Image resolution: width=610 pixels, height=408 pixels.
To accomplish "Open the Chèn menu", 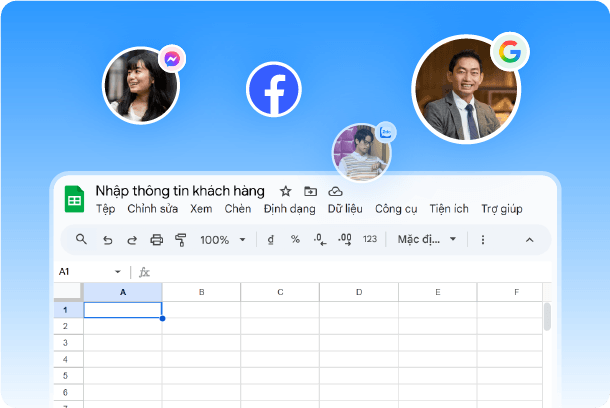I will pyautogui.click(x=238, y=209).
